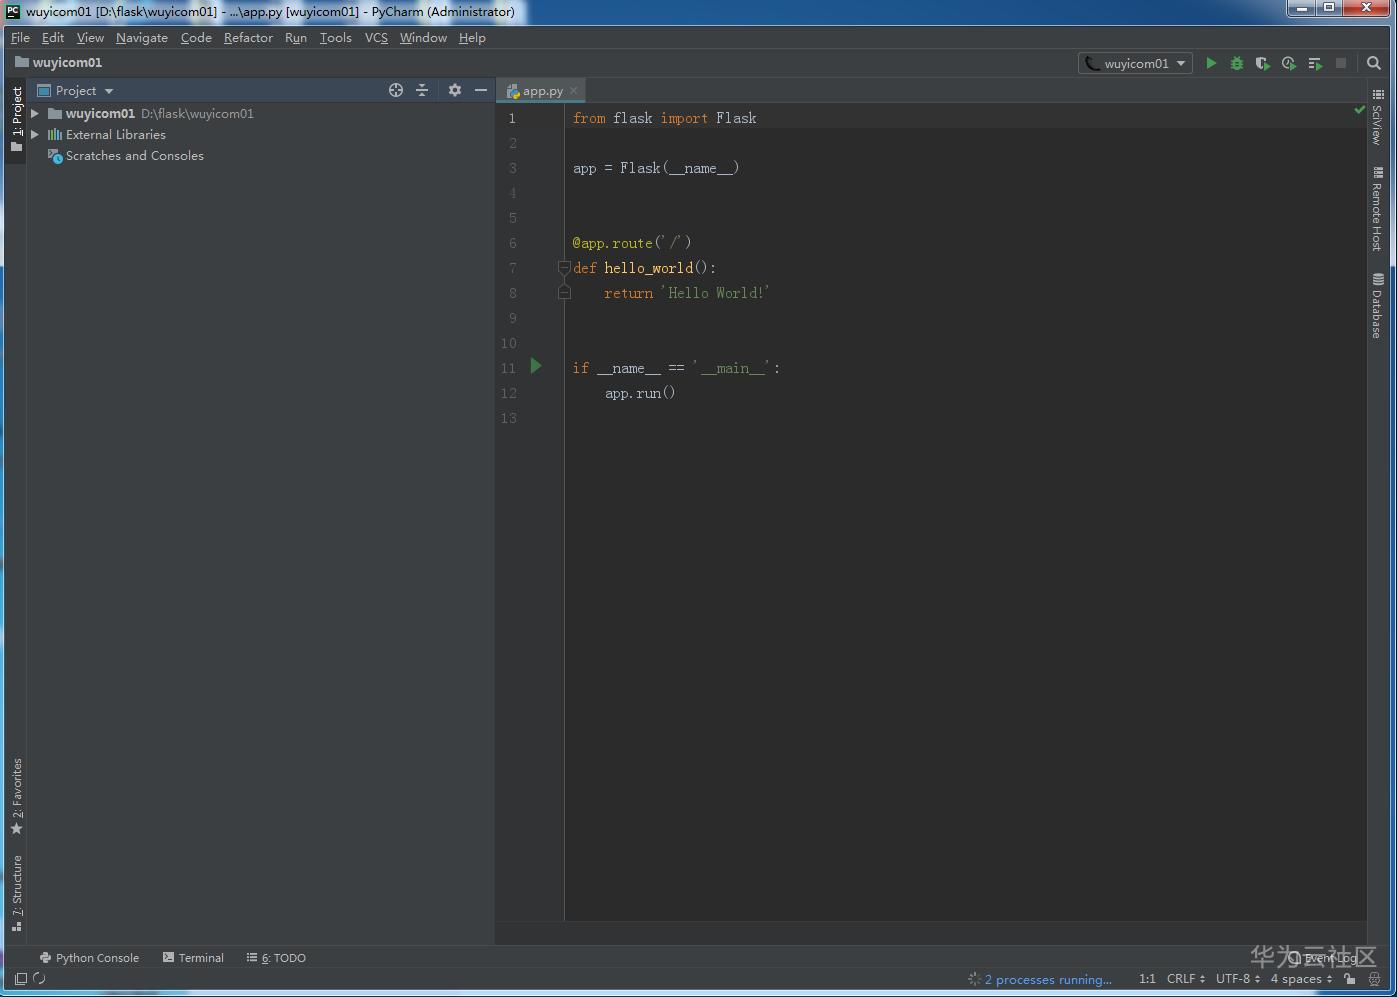Collapse all in Project panel

point(422,90)
